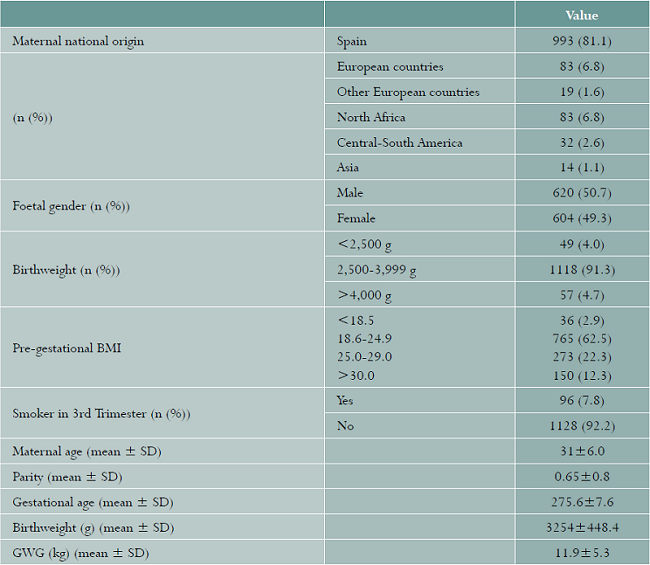Select the North Africa cell
Image resolution: width=650 pixels, height=565 pixels.
371,117
